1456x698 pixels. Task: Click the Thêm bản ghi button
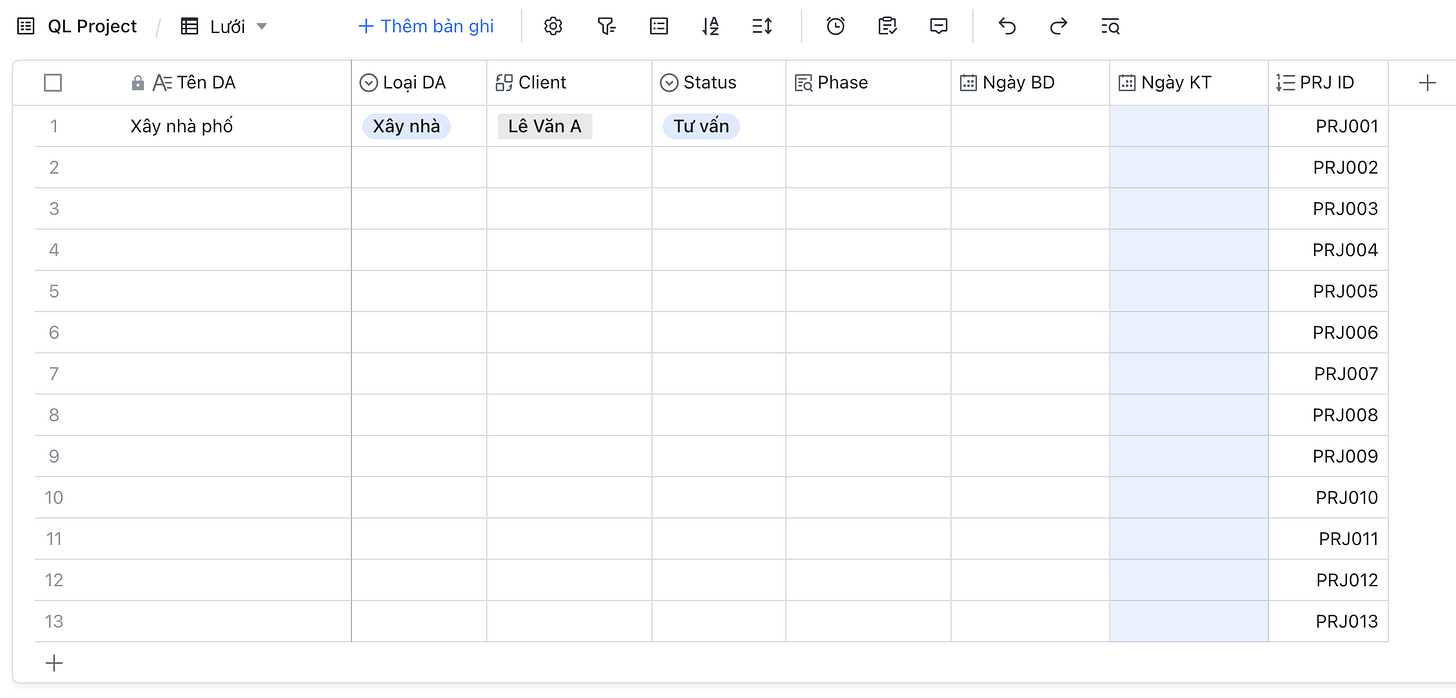click(x=426, y=27)
